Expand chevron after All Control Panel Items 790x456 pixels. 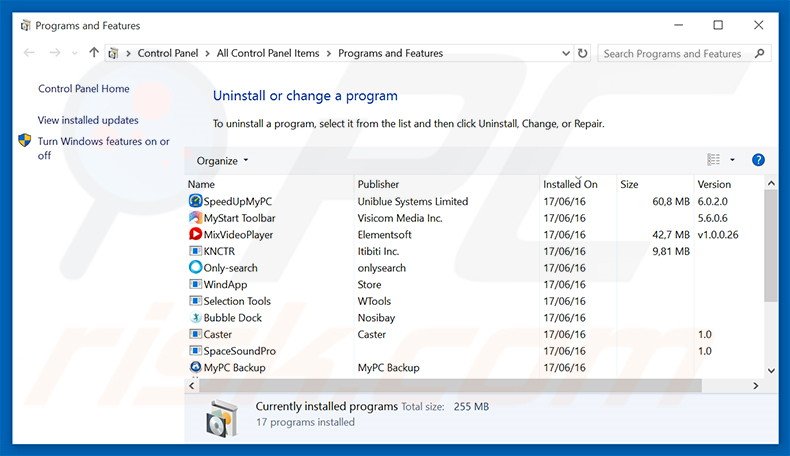click(x=328, y=53)
